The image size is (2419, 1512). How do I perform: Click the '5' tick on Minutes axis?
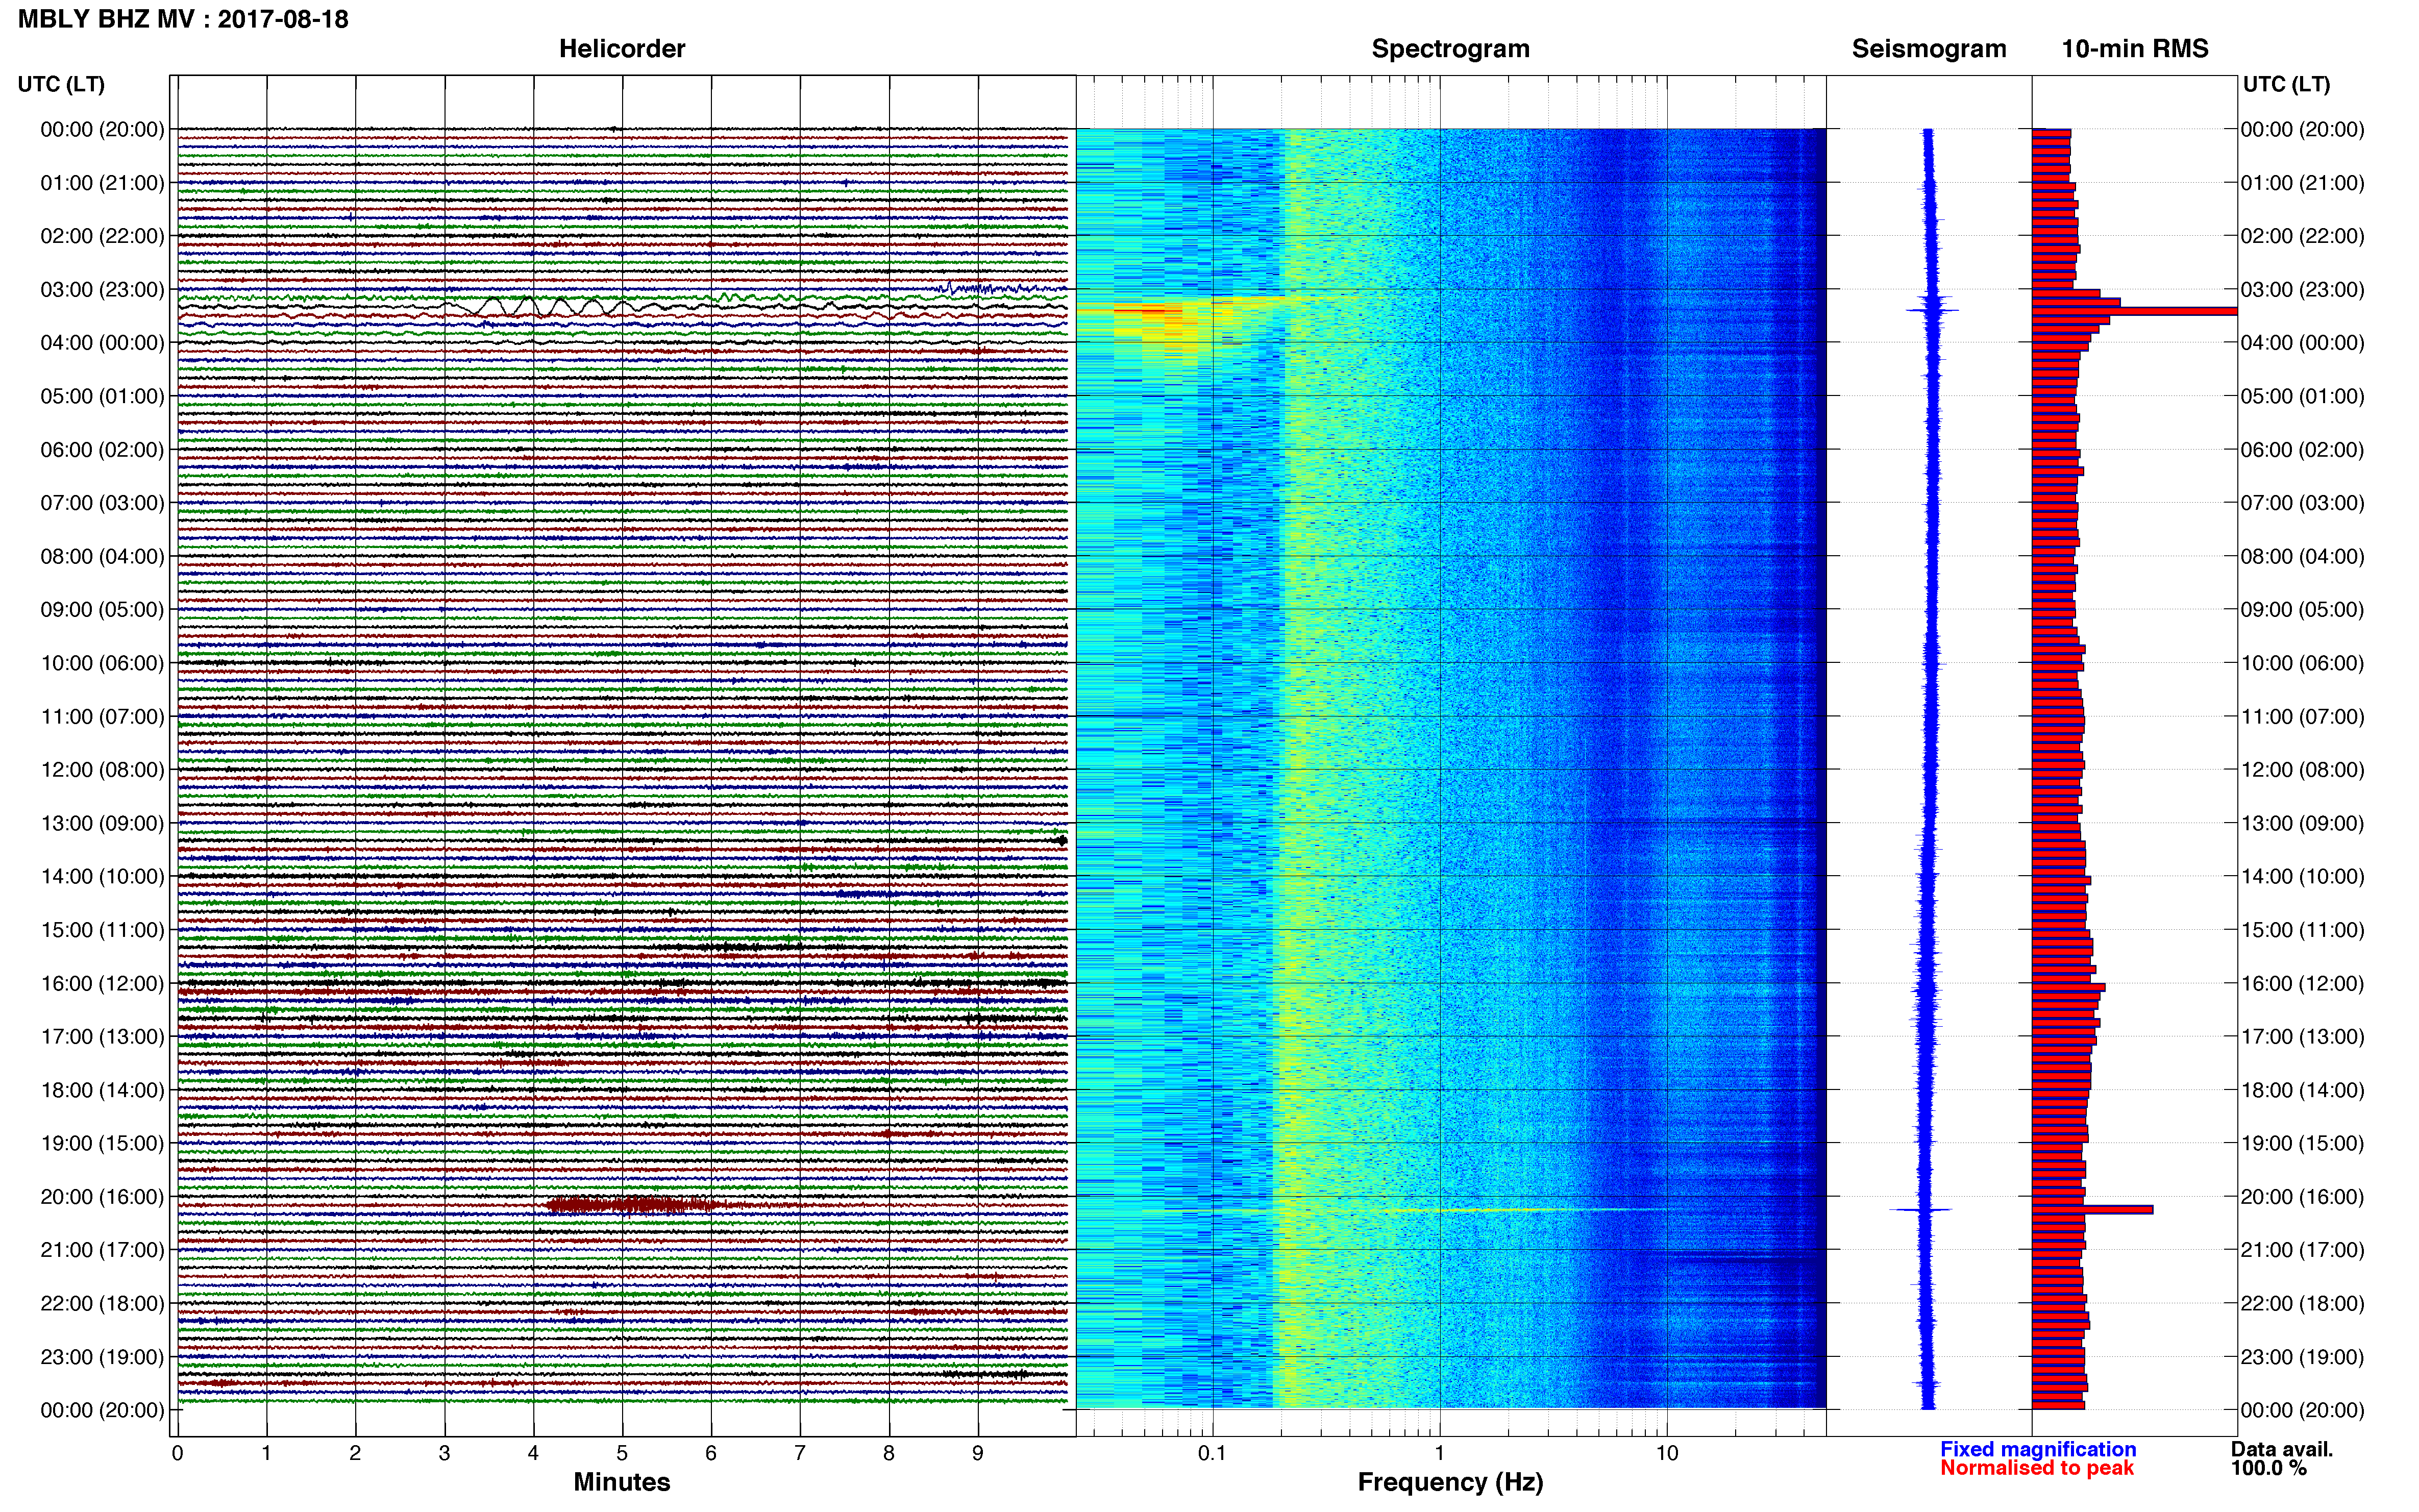622,1454
